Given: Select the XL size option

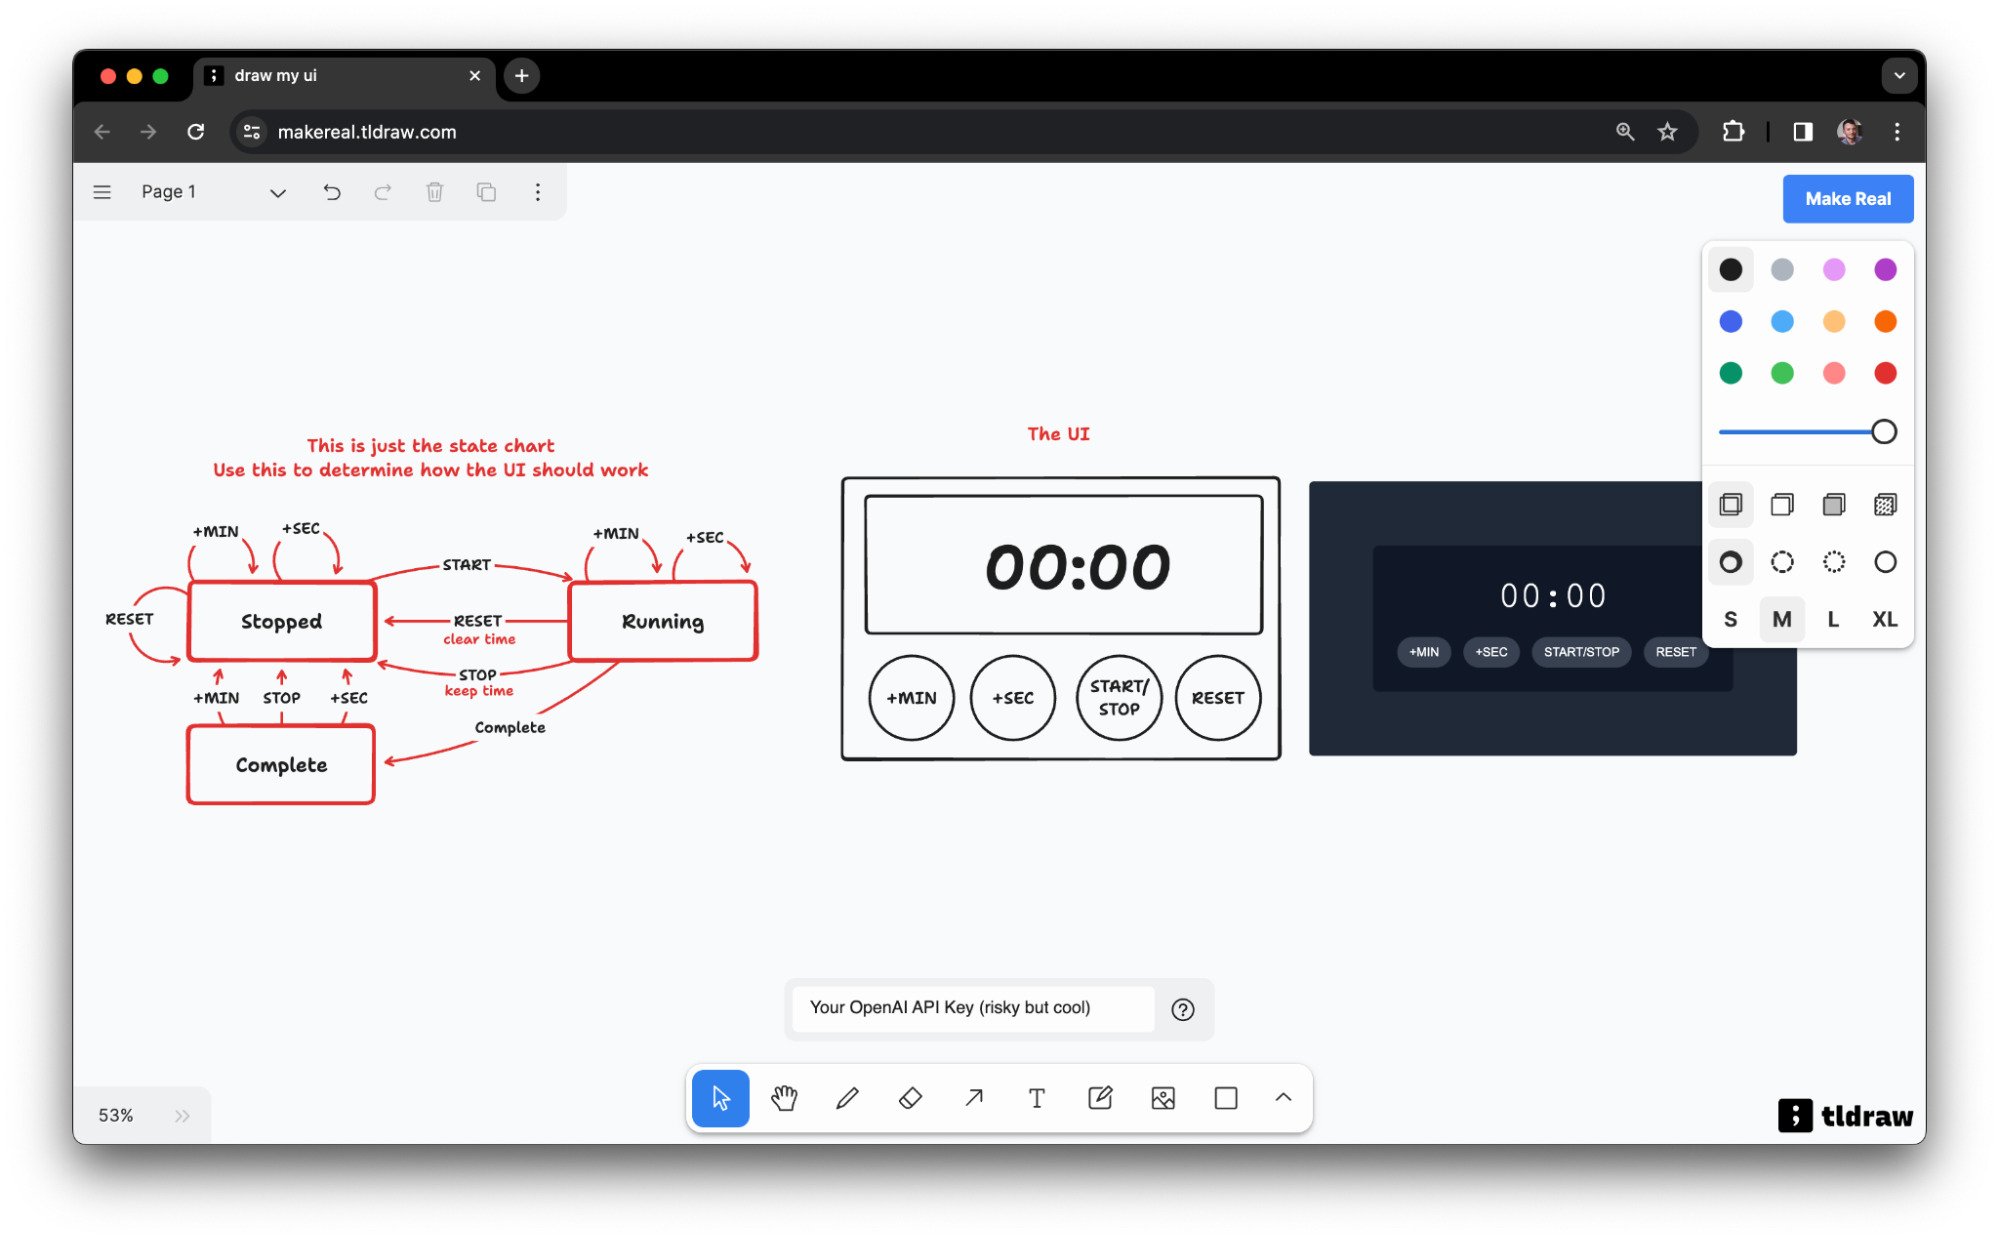Looking at the screenshot, I should (x=1885, y=618).
